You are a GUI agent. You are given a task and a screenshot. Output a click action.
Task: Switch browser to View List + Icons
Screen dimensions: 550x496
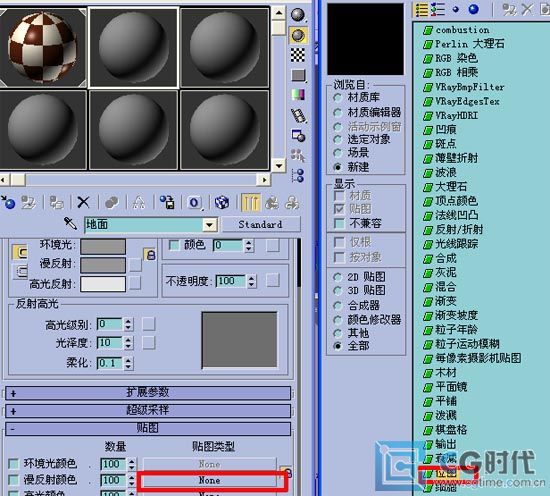pos(437,9)
